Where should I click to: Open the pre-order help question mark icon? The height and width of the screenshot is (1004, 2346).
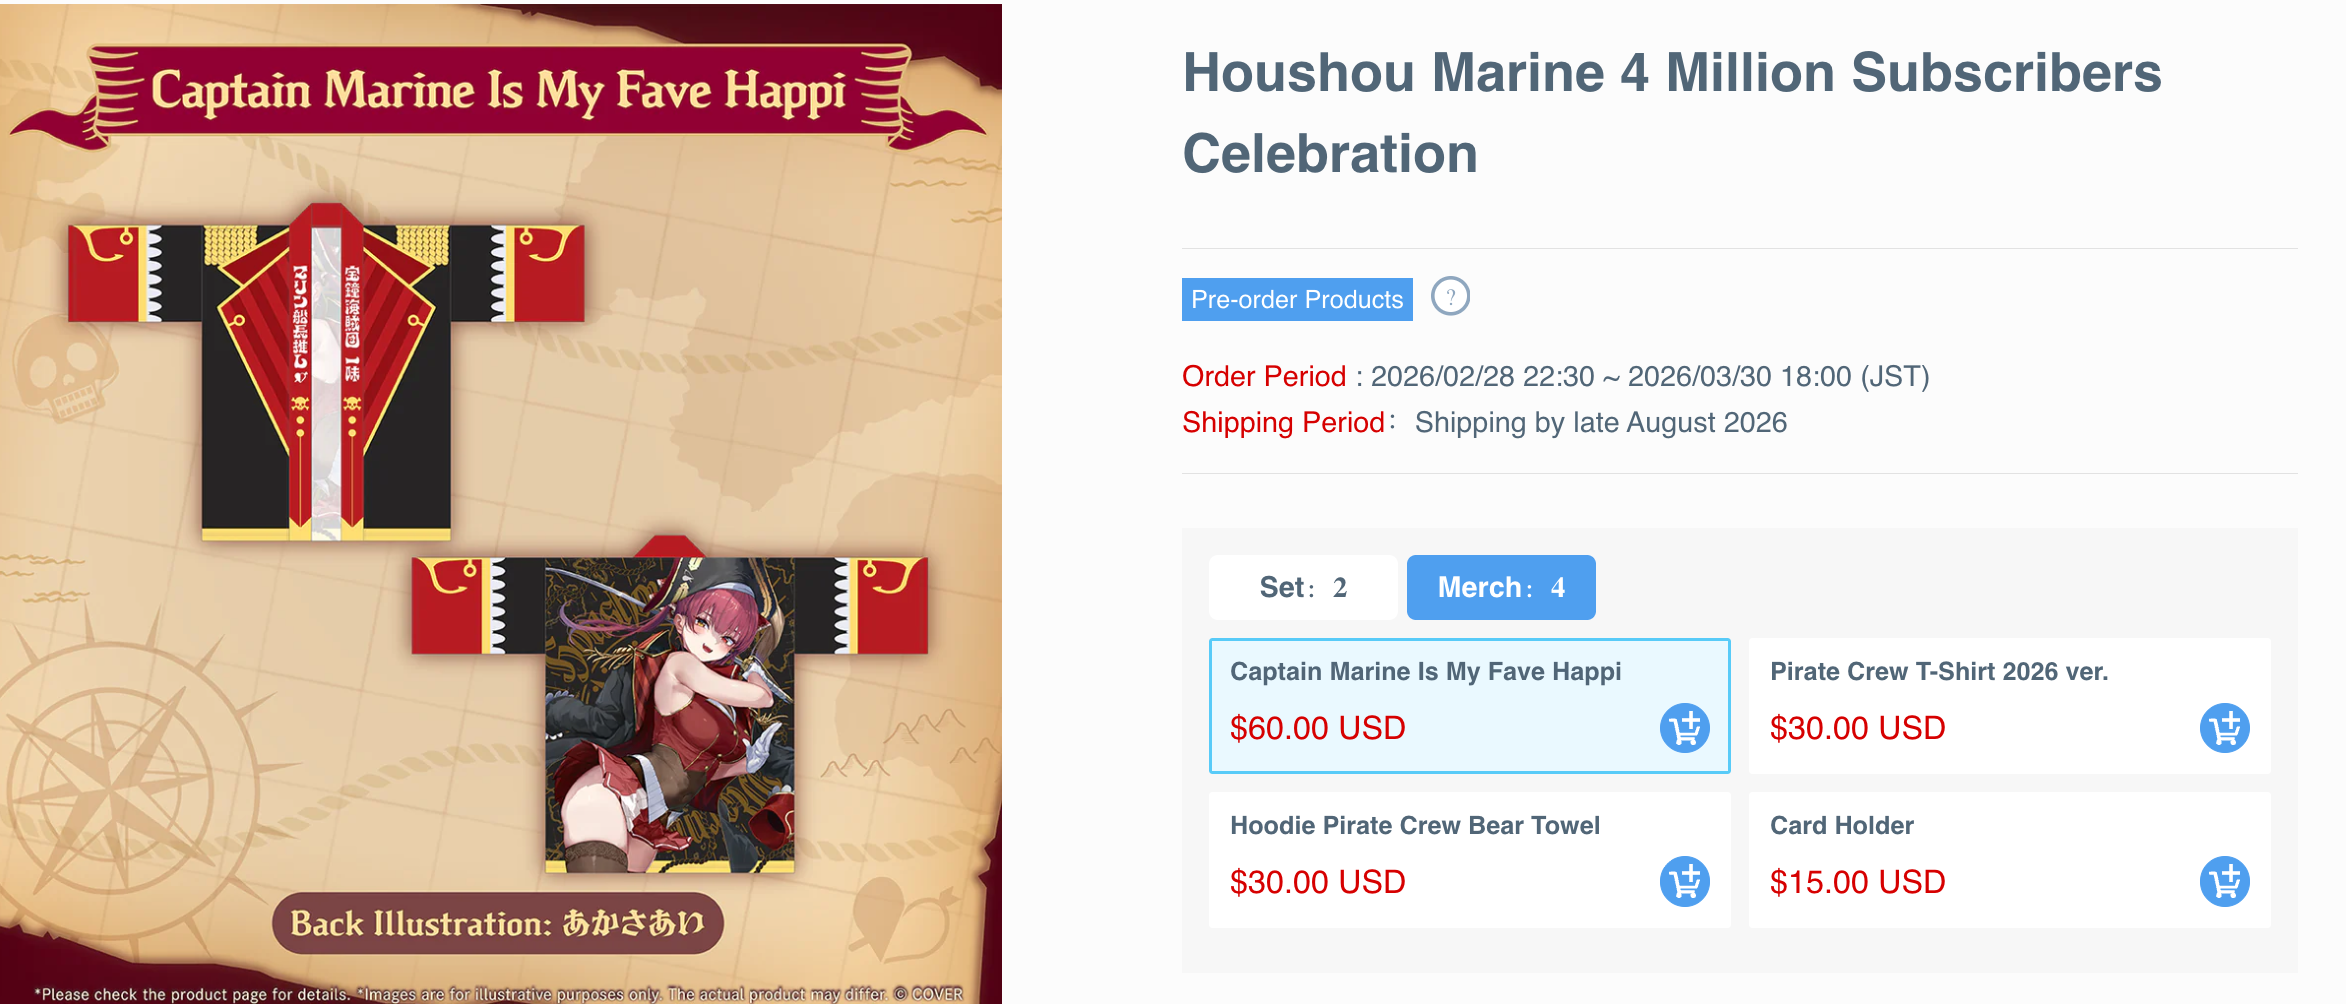(x=1450, y=296)
